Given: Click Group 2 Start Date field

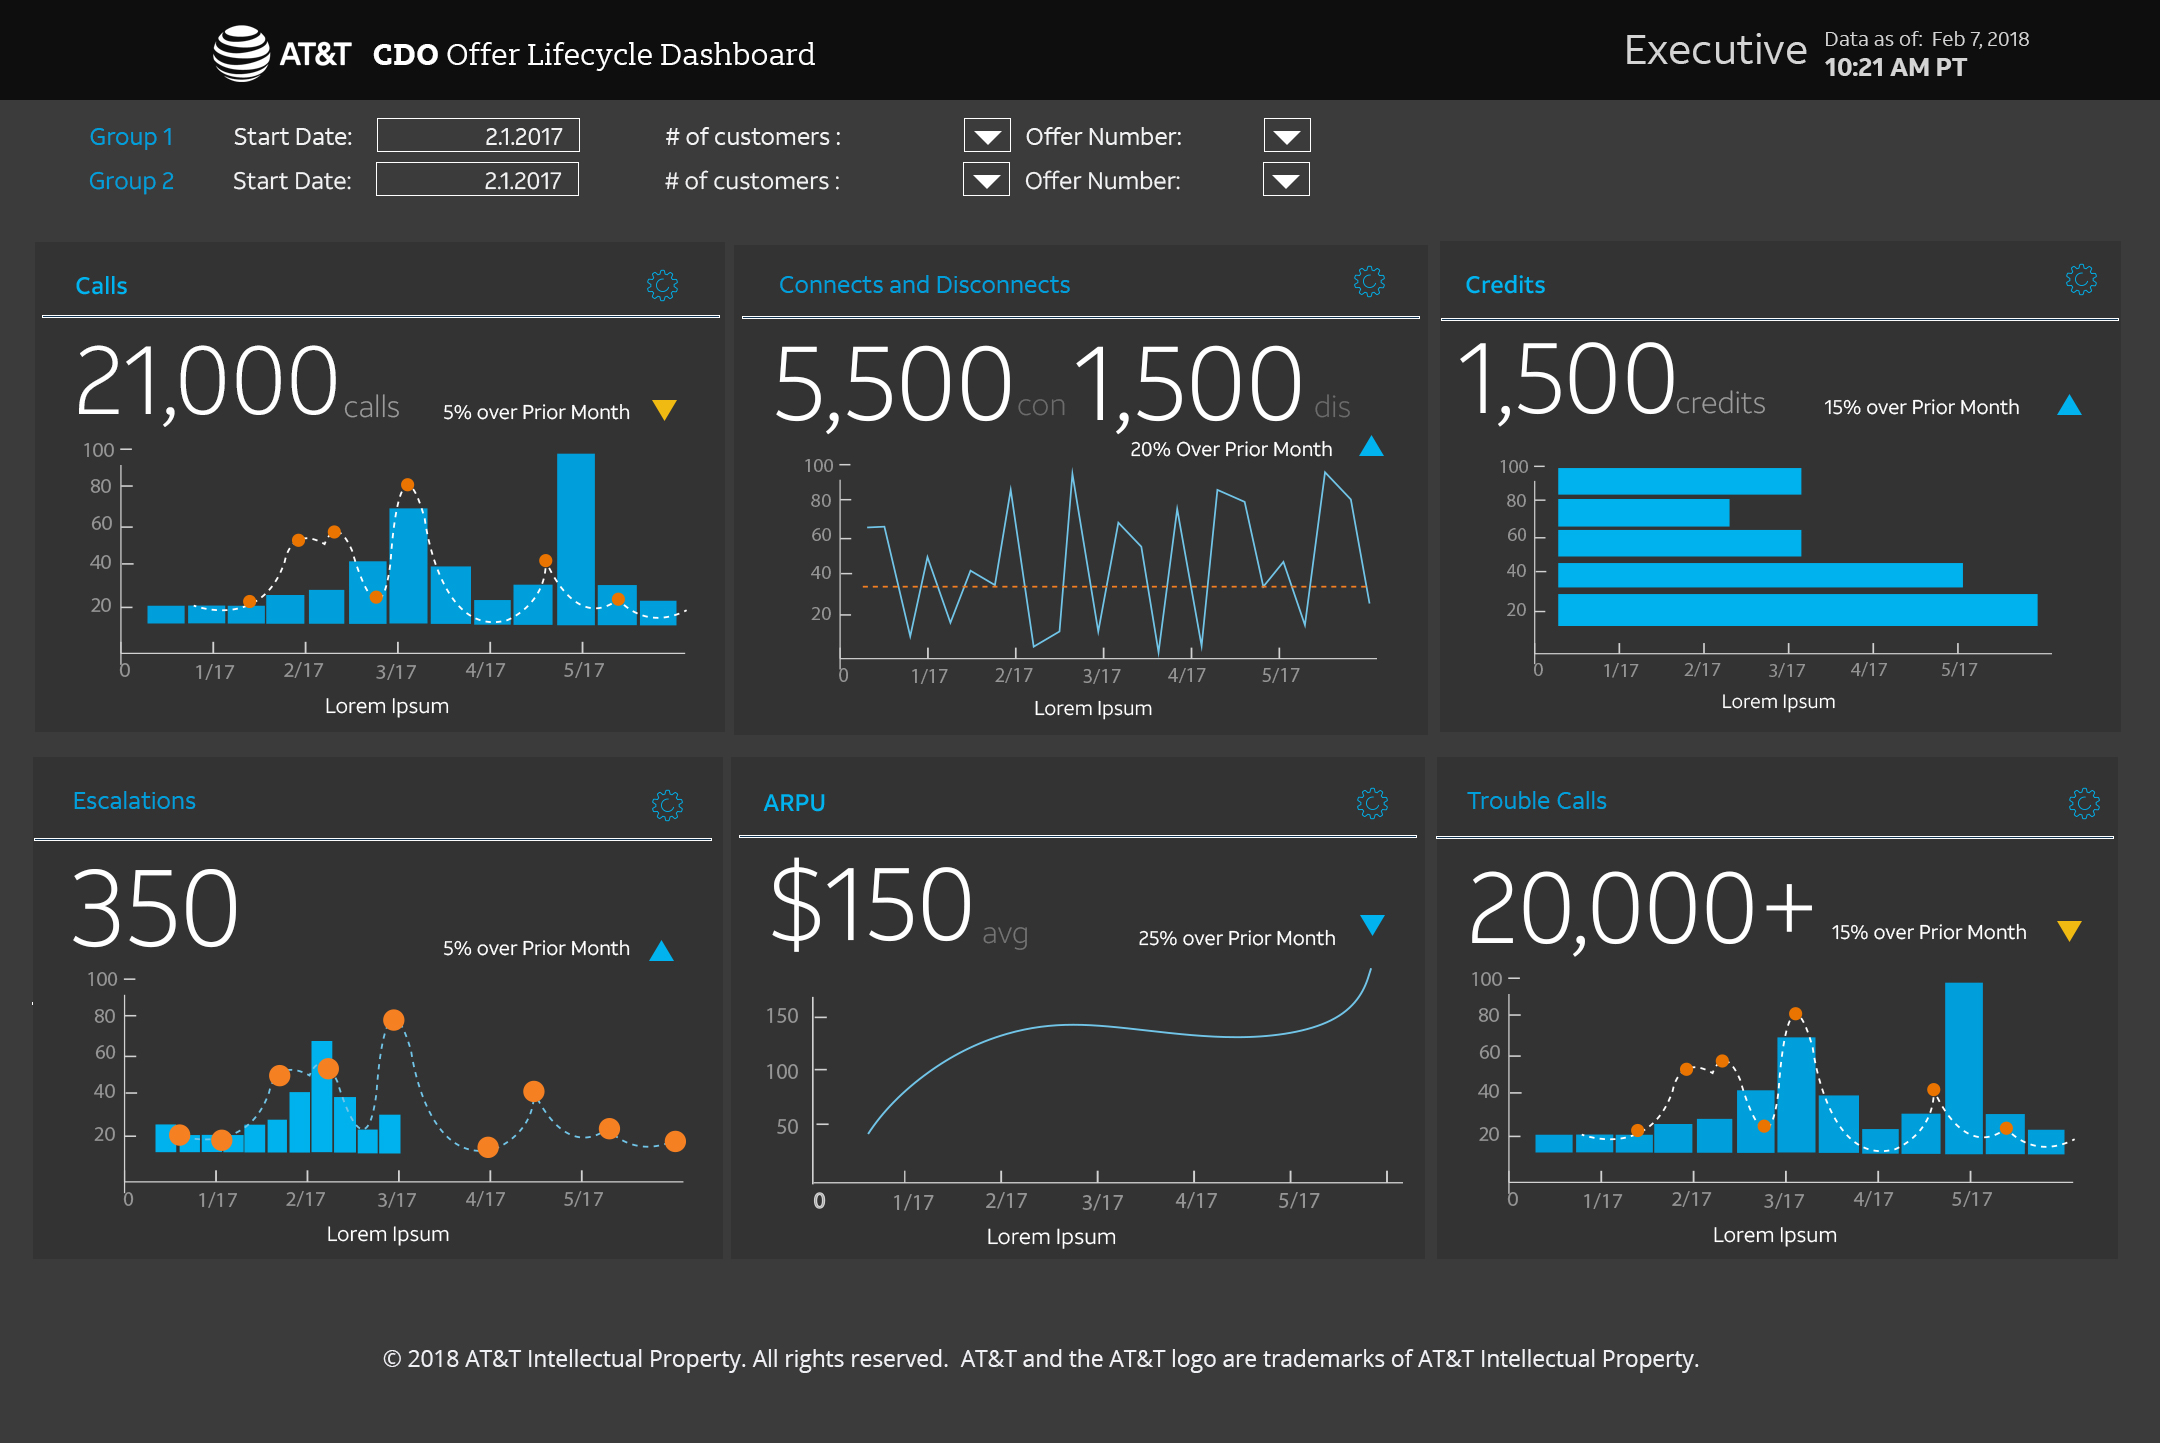Looking at the screenshot, I should 477,180.
